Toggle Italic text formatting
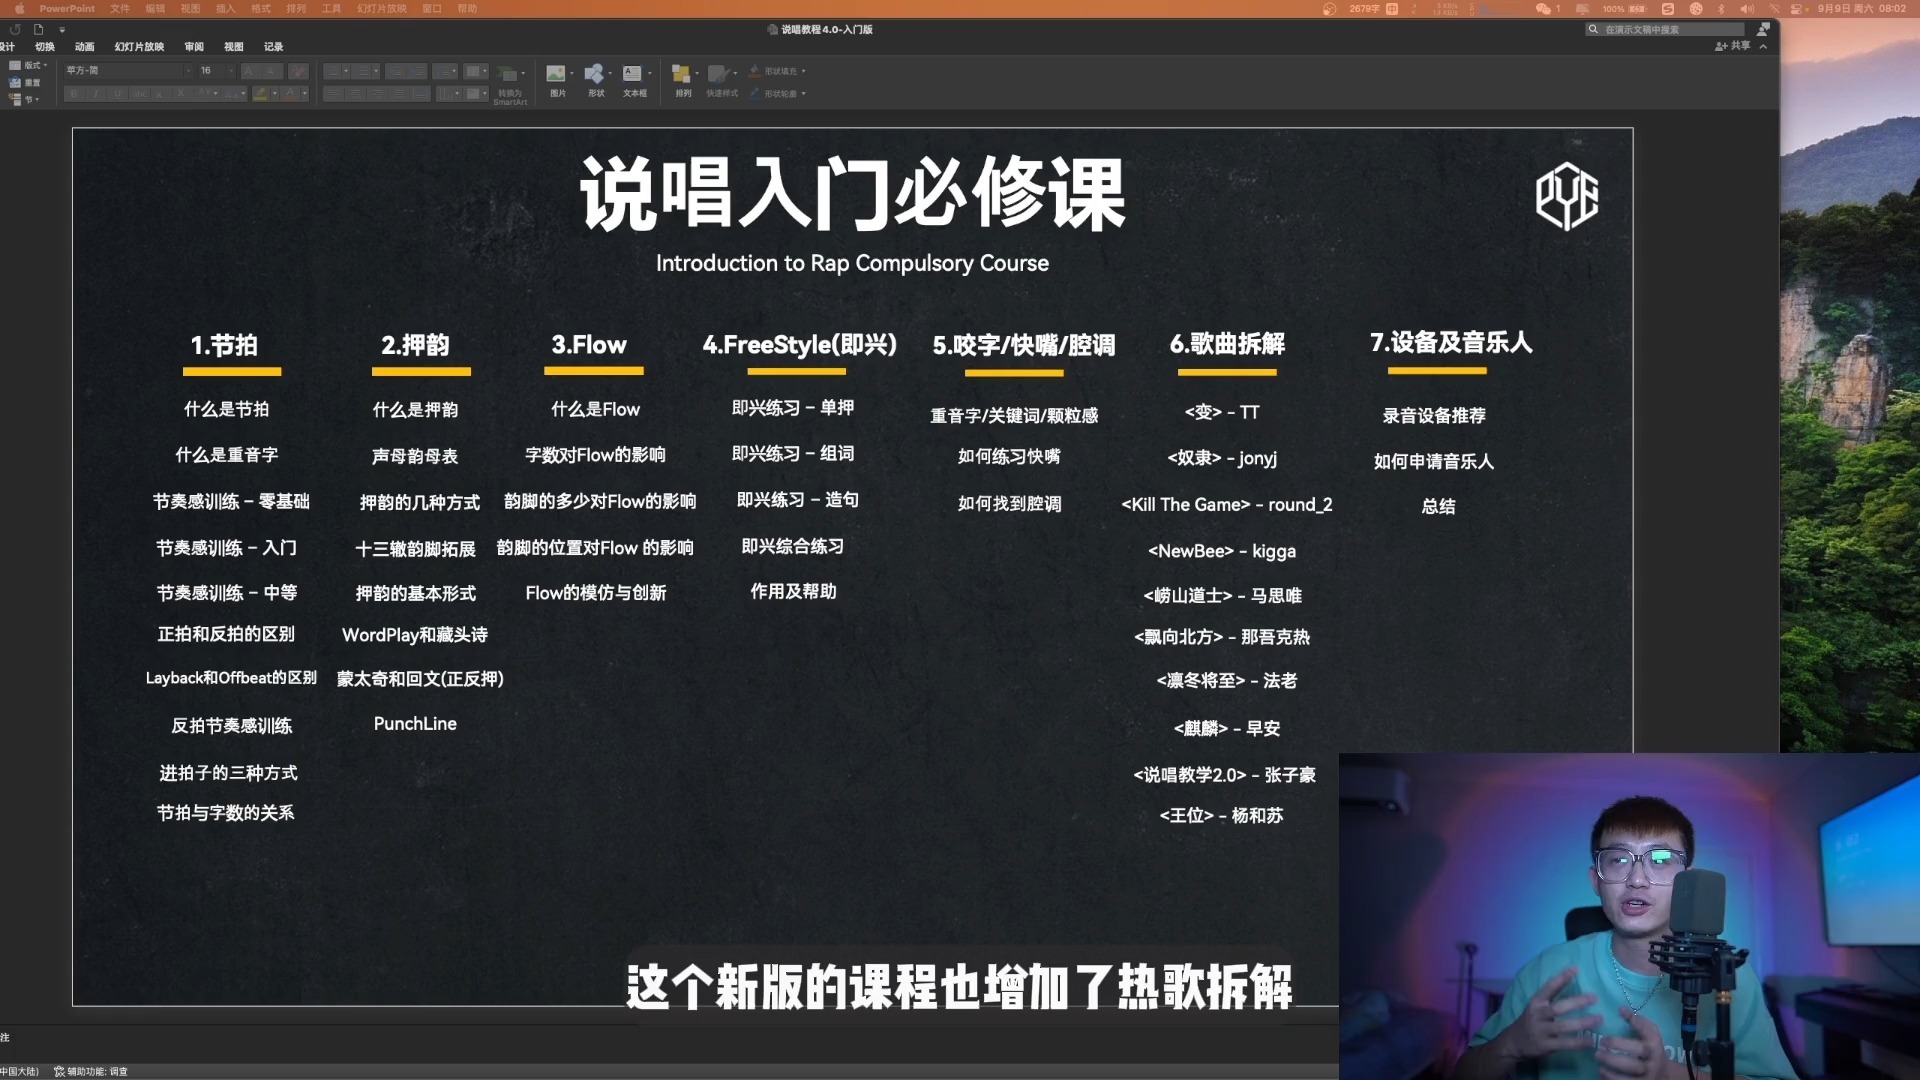 (x=96, y=94)
